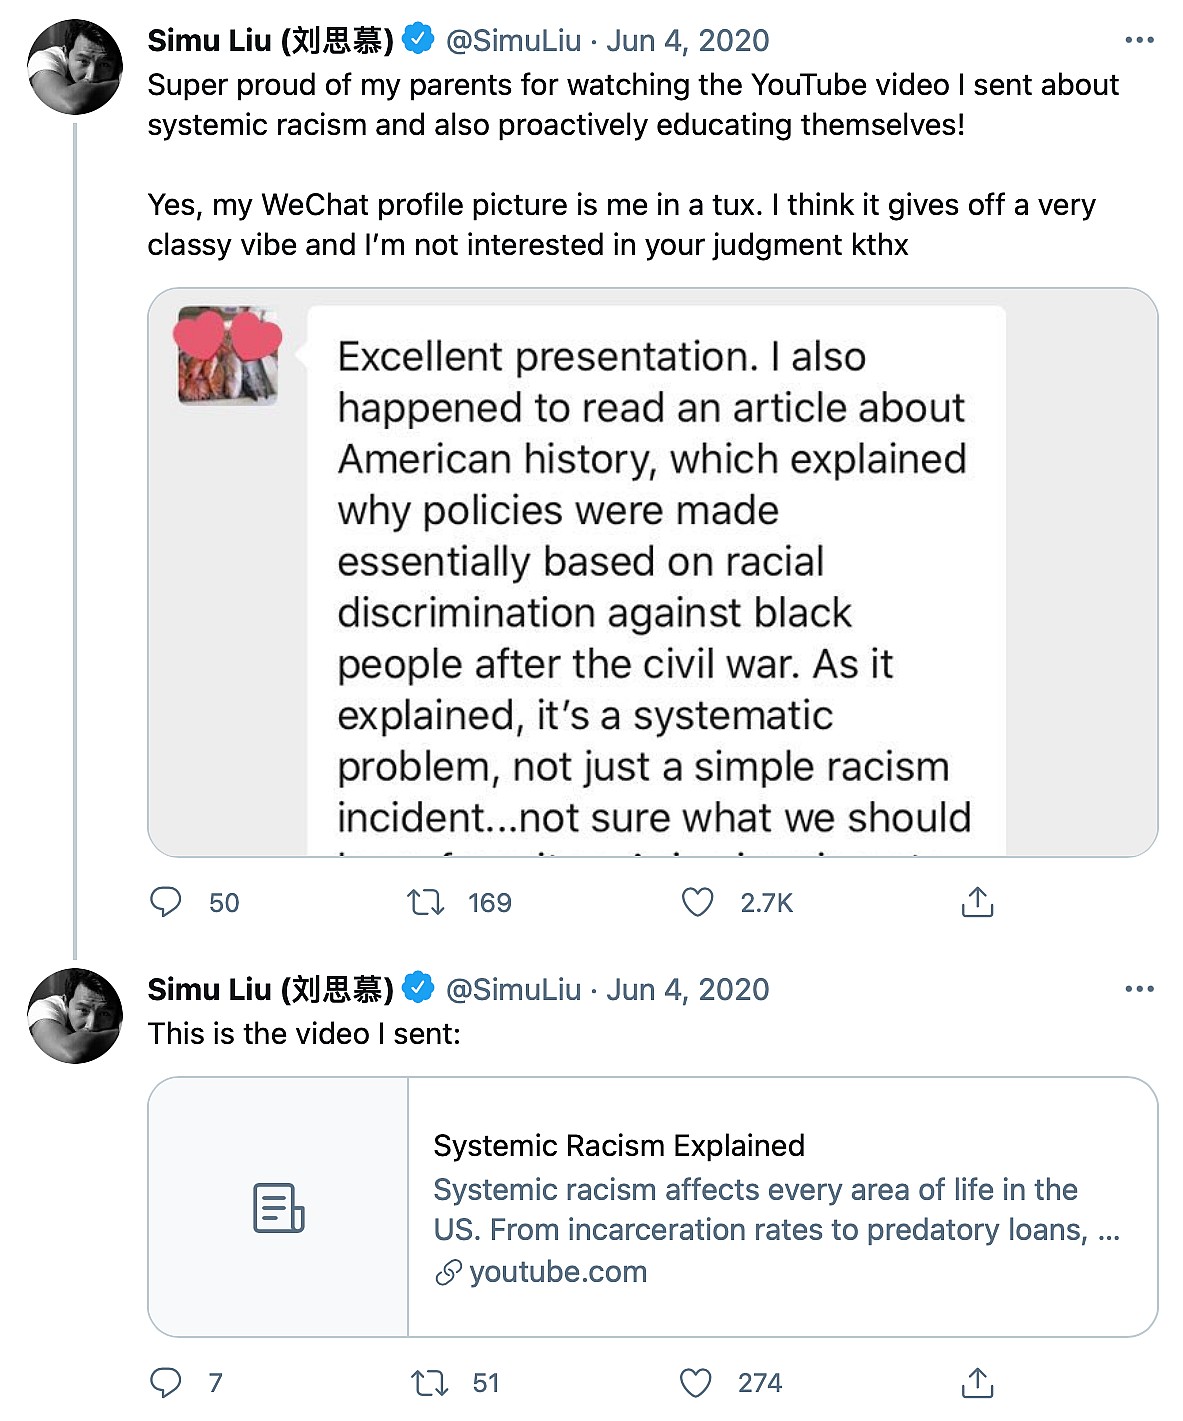Like the tweet with 2.7K likes
Screen dimensions: 1183x1421
click(x=697, y=902)
